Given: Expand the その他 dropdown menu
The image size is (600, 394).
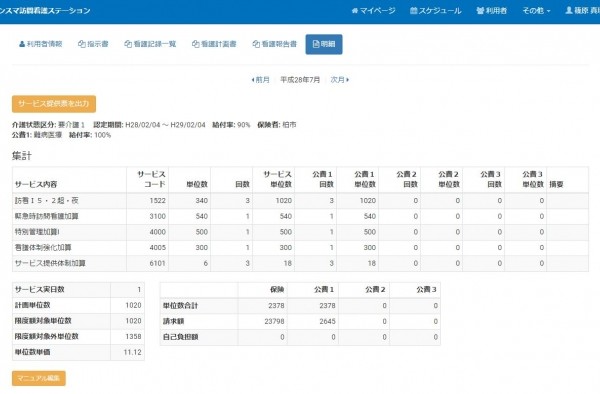Looking at the screenshot, I should 536,11.
